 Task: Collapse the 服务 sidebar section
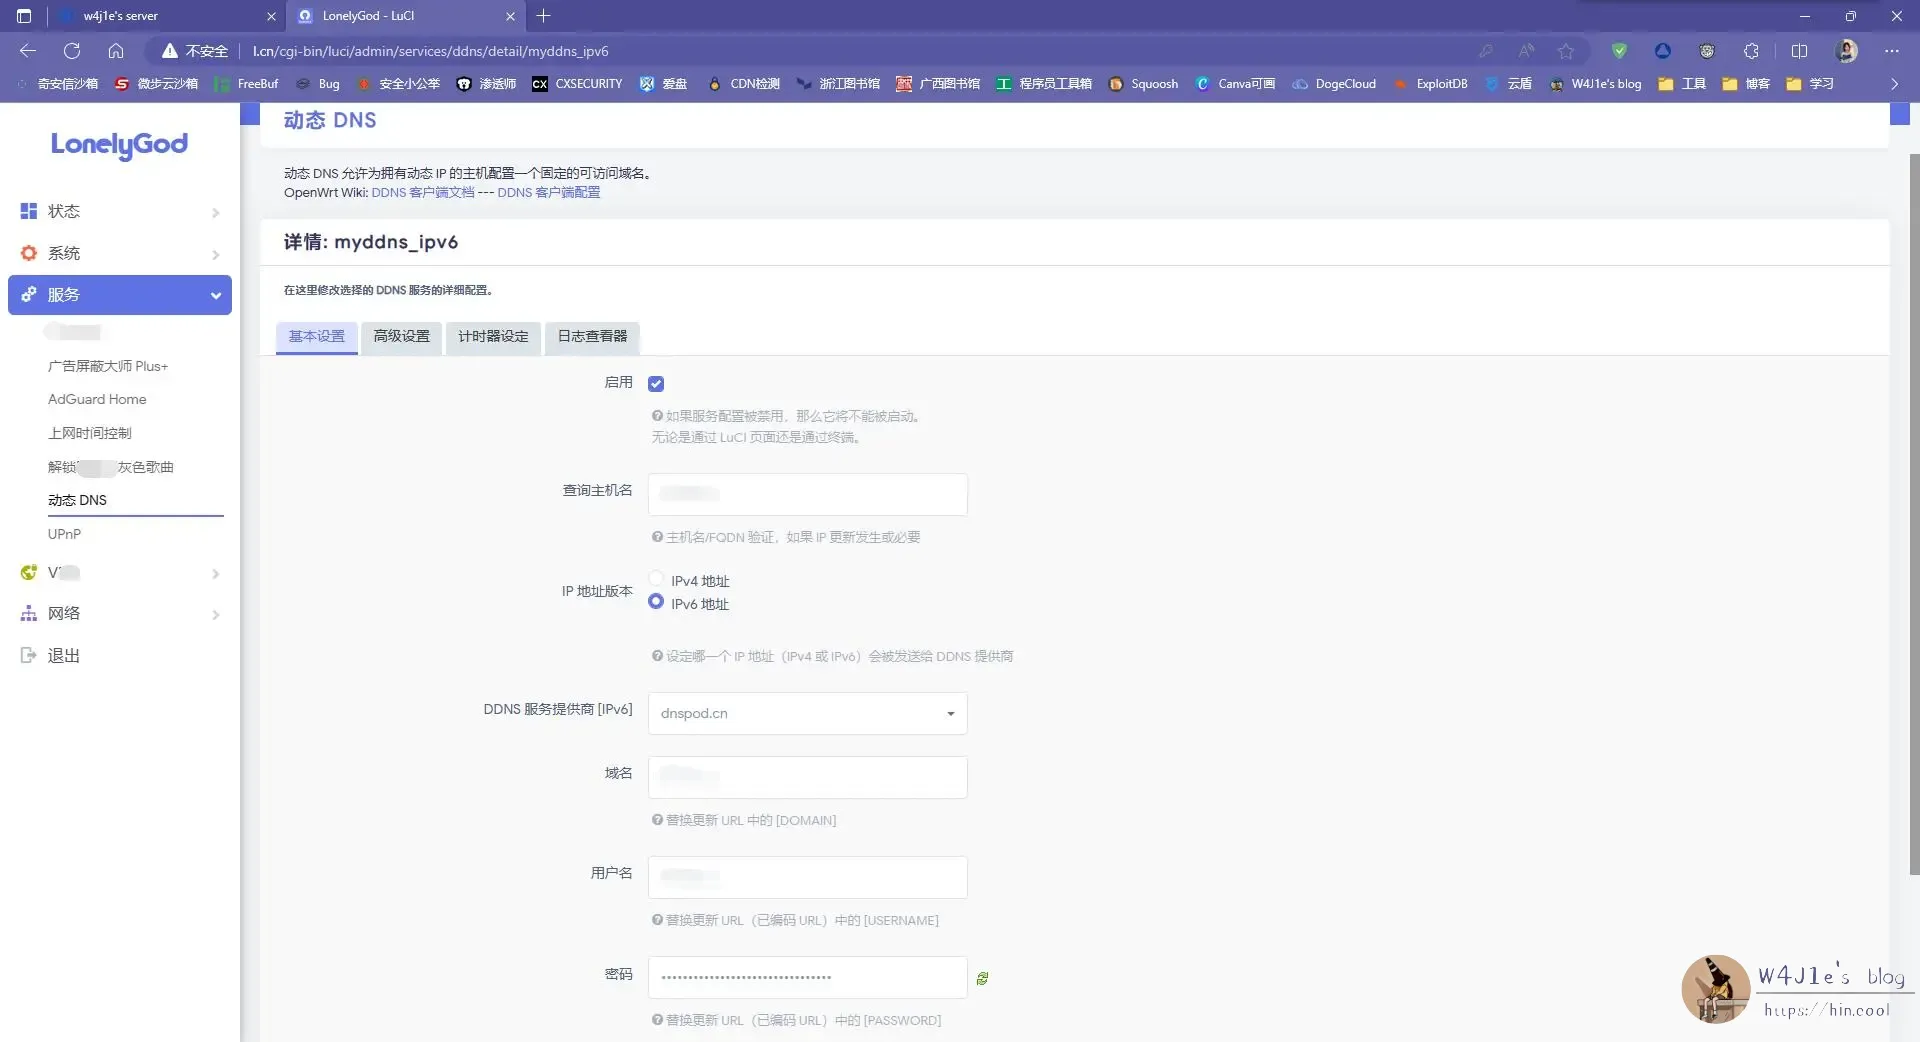[216, 295]
